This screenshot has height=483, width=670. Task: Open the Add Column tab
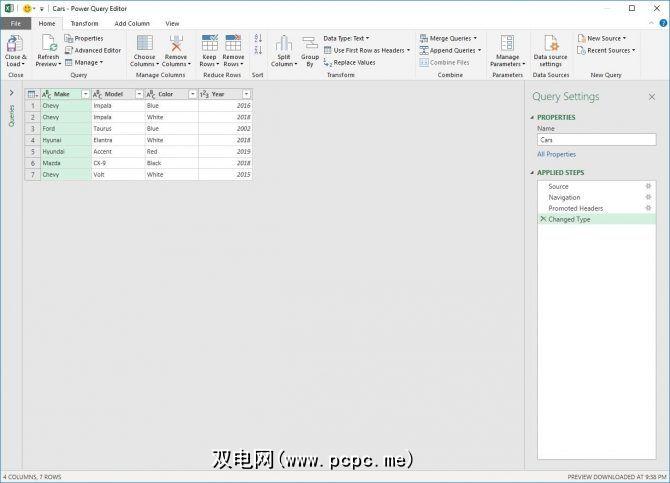pyautogui.click(x=132, y=23)
